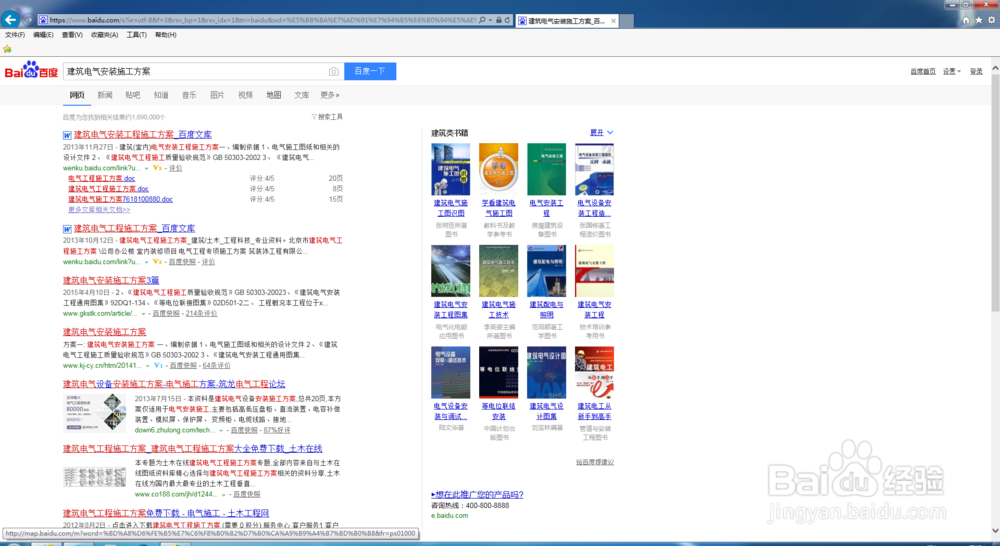Open the arrow beside www.gkstk.com/article URL
The height and width of the screenshot is (546, 1000).
[143, 314]
